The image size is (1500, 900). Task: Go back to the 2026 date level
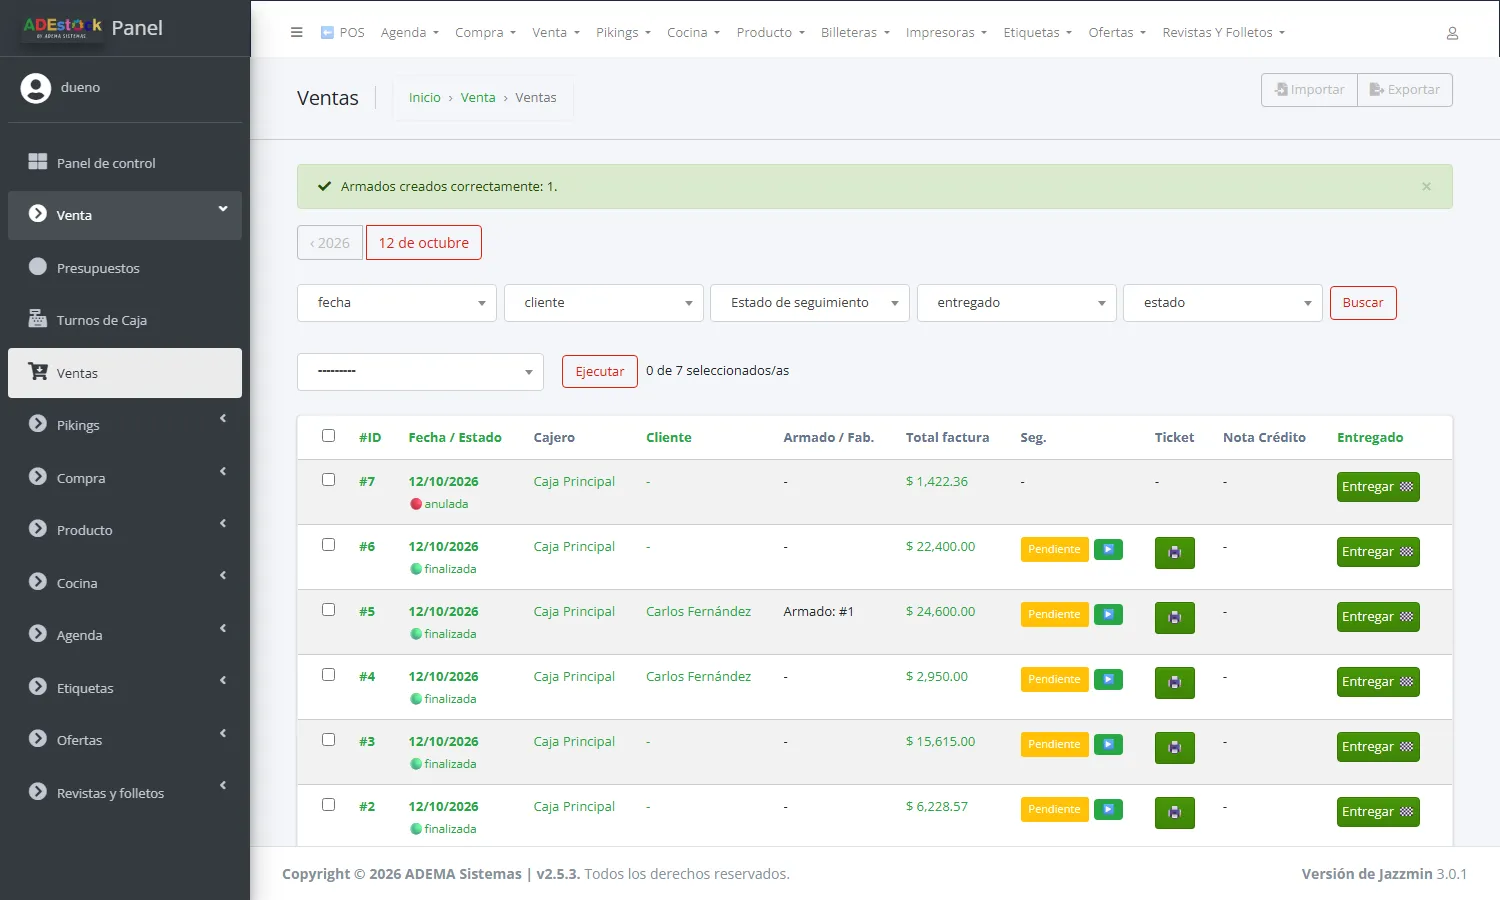click(x=330, y=243)
